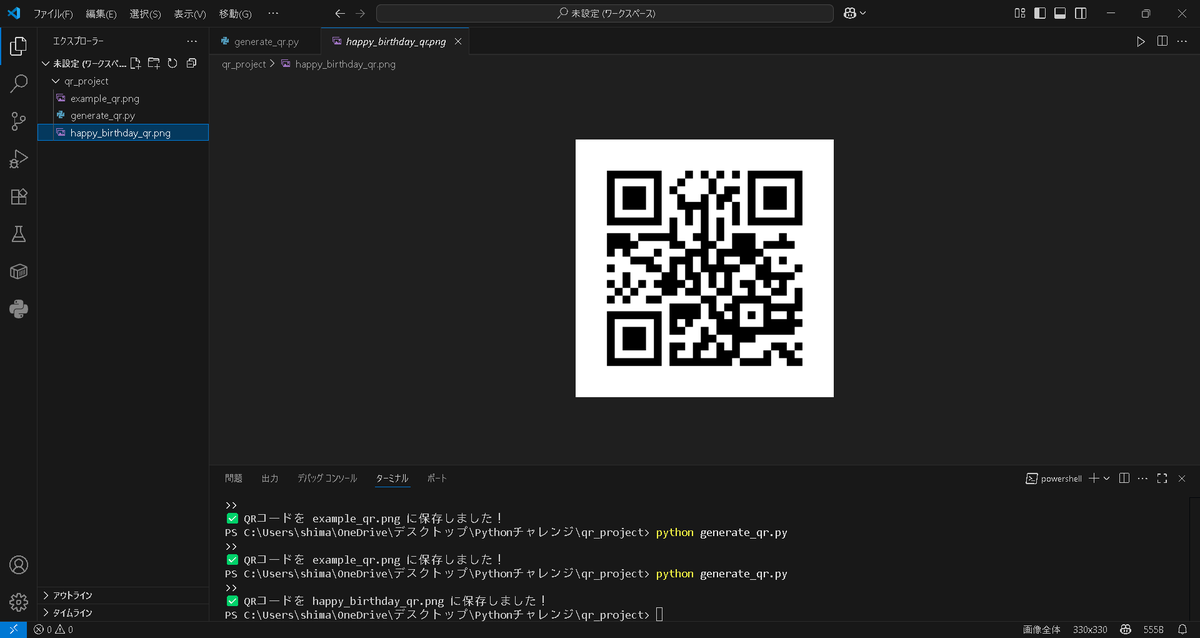1200x638 pixels.
Task: Create a new terminal with plus button
Action: click(x=1094, y=479)
